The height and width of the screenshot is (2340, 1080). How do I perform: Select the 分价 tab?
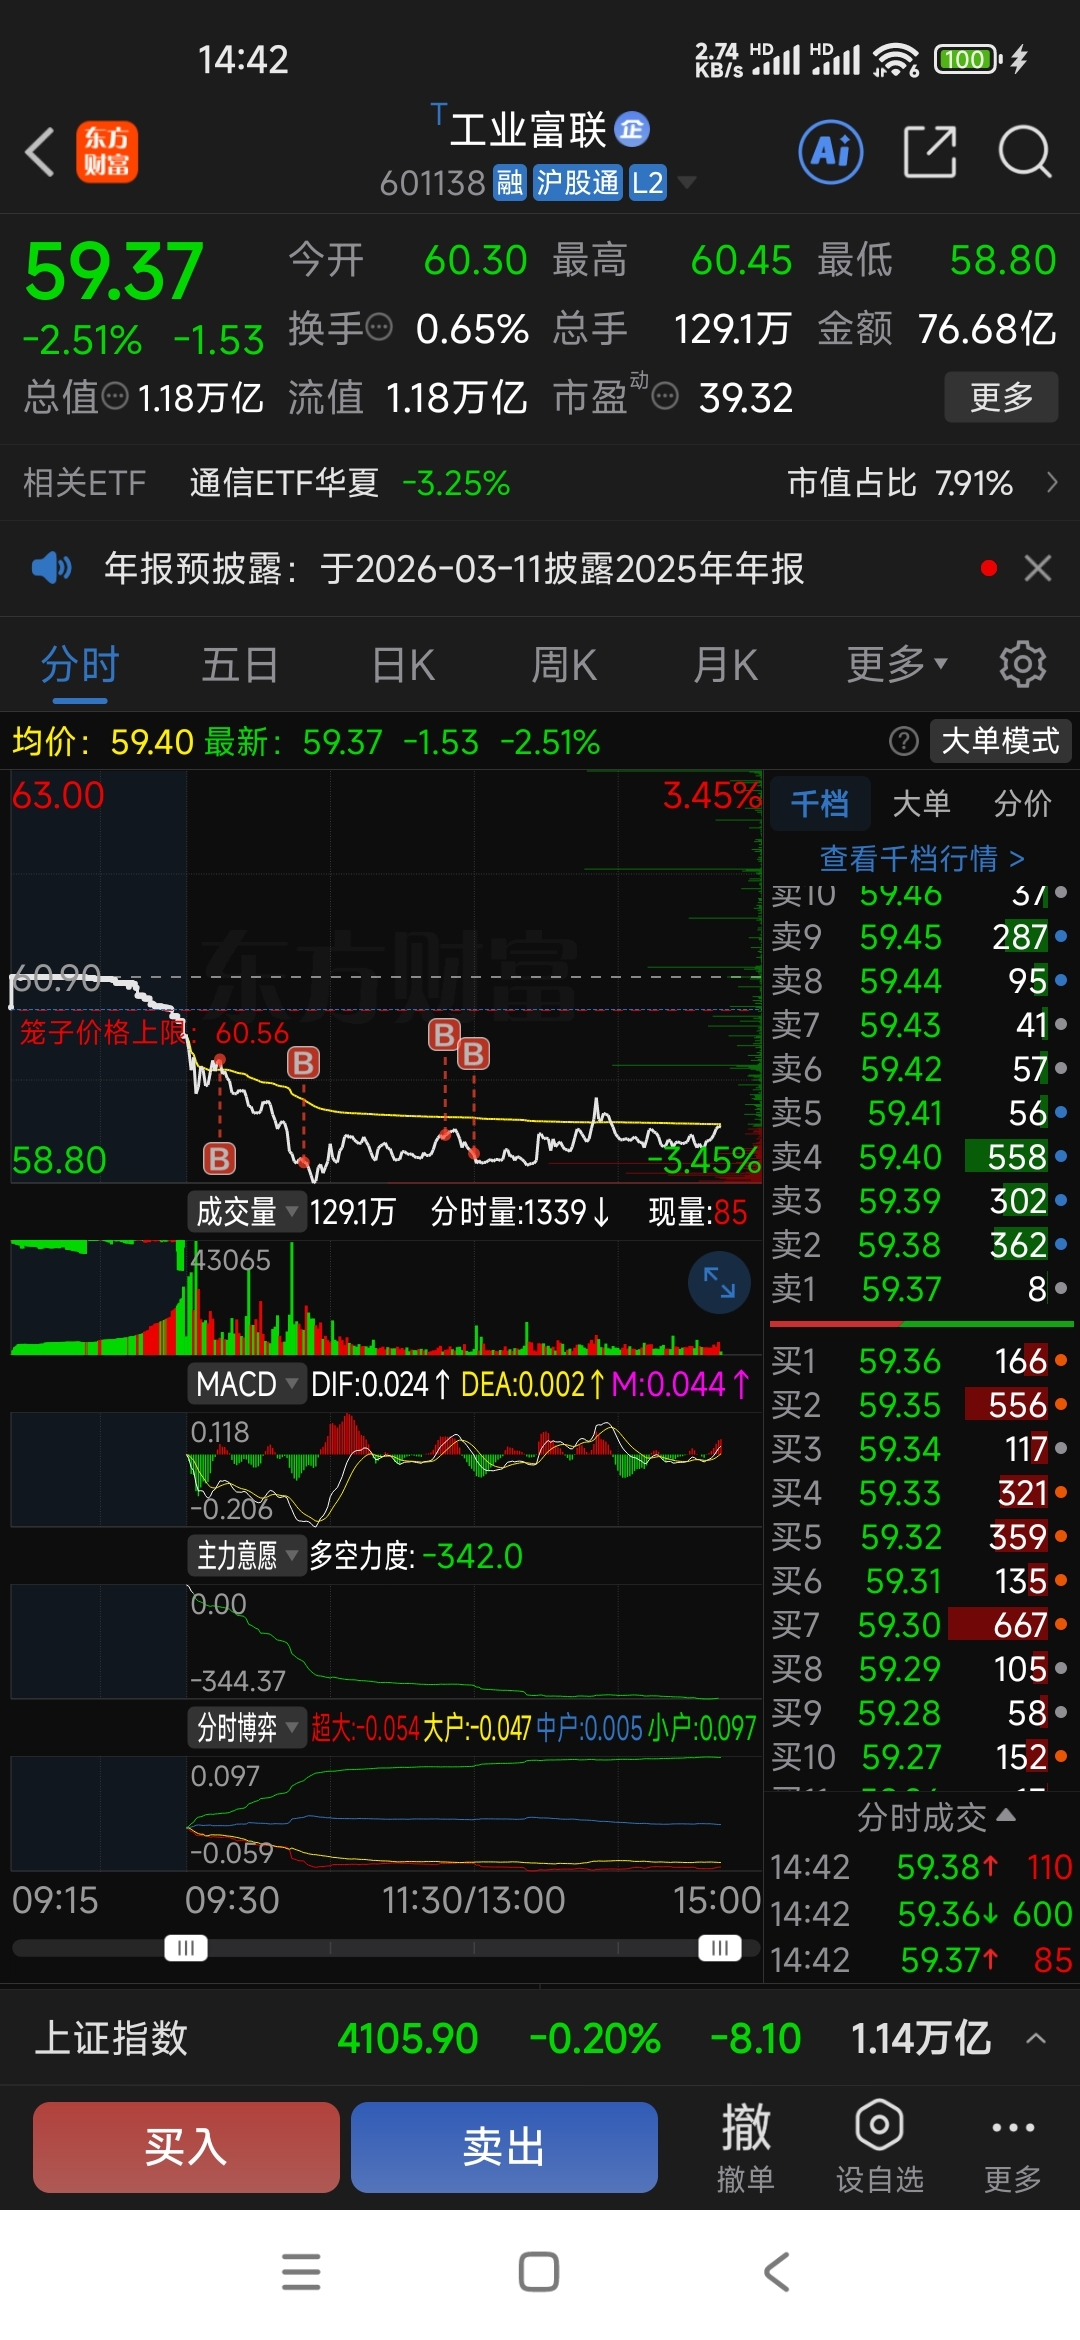tap(1022, 803)
